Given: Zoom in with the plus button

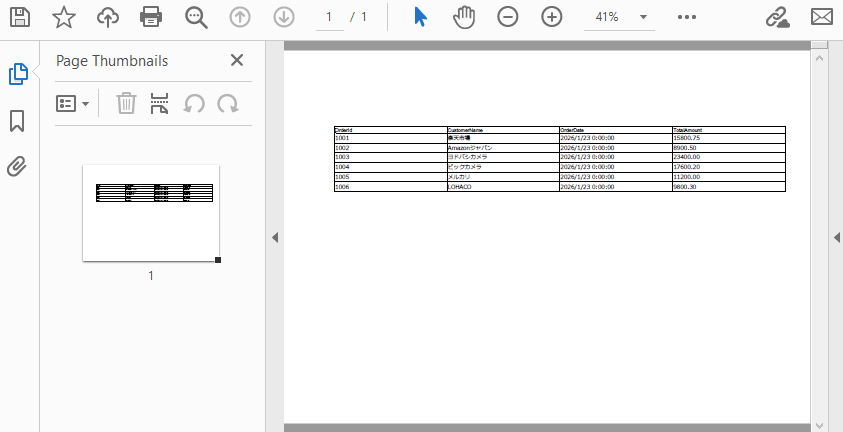Looking at the screenshot, I should click(x=552, y=17).
